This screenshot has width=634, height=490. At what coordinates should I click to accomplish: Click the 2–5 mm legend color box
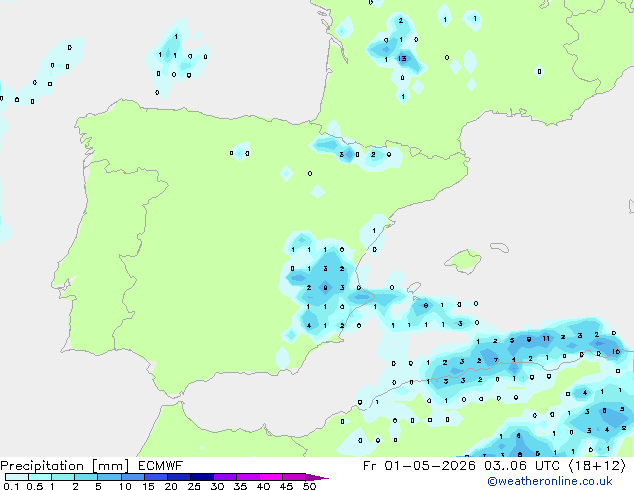click(x=86, y=477)
